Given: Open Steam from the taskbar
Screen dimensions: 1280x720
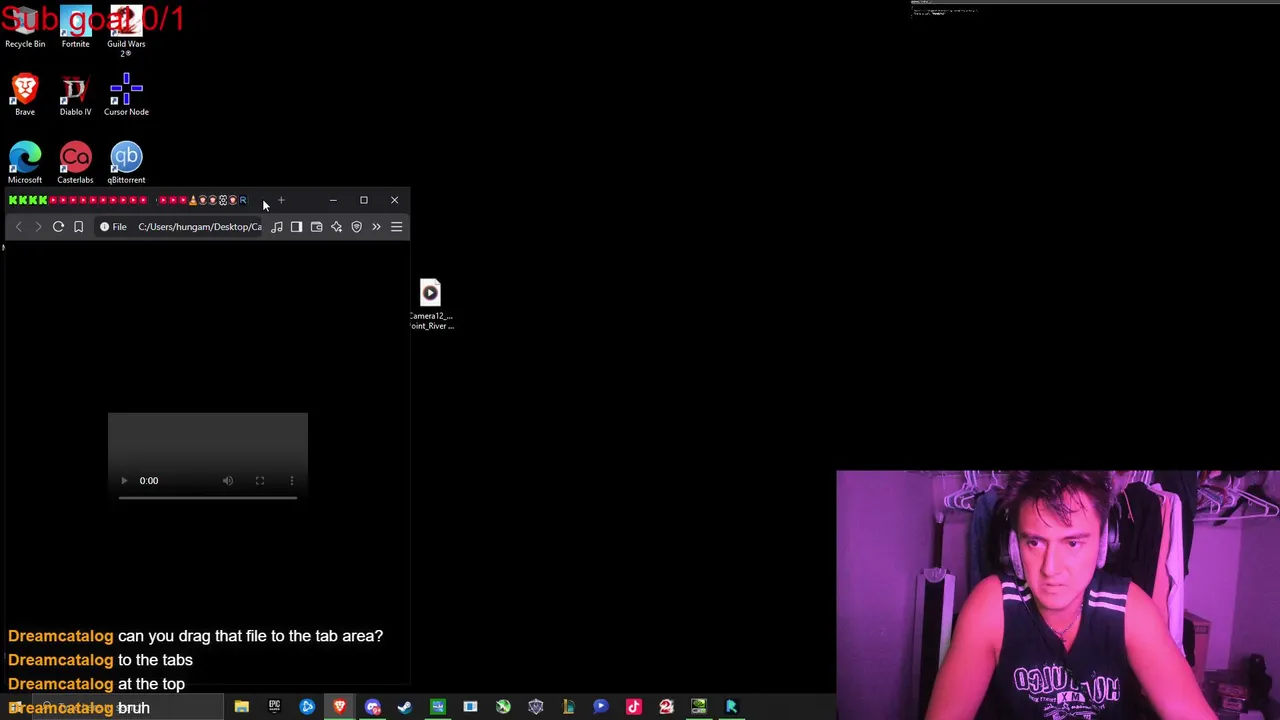Looking at the screenshot, I should (x=405, y=707).
